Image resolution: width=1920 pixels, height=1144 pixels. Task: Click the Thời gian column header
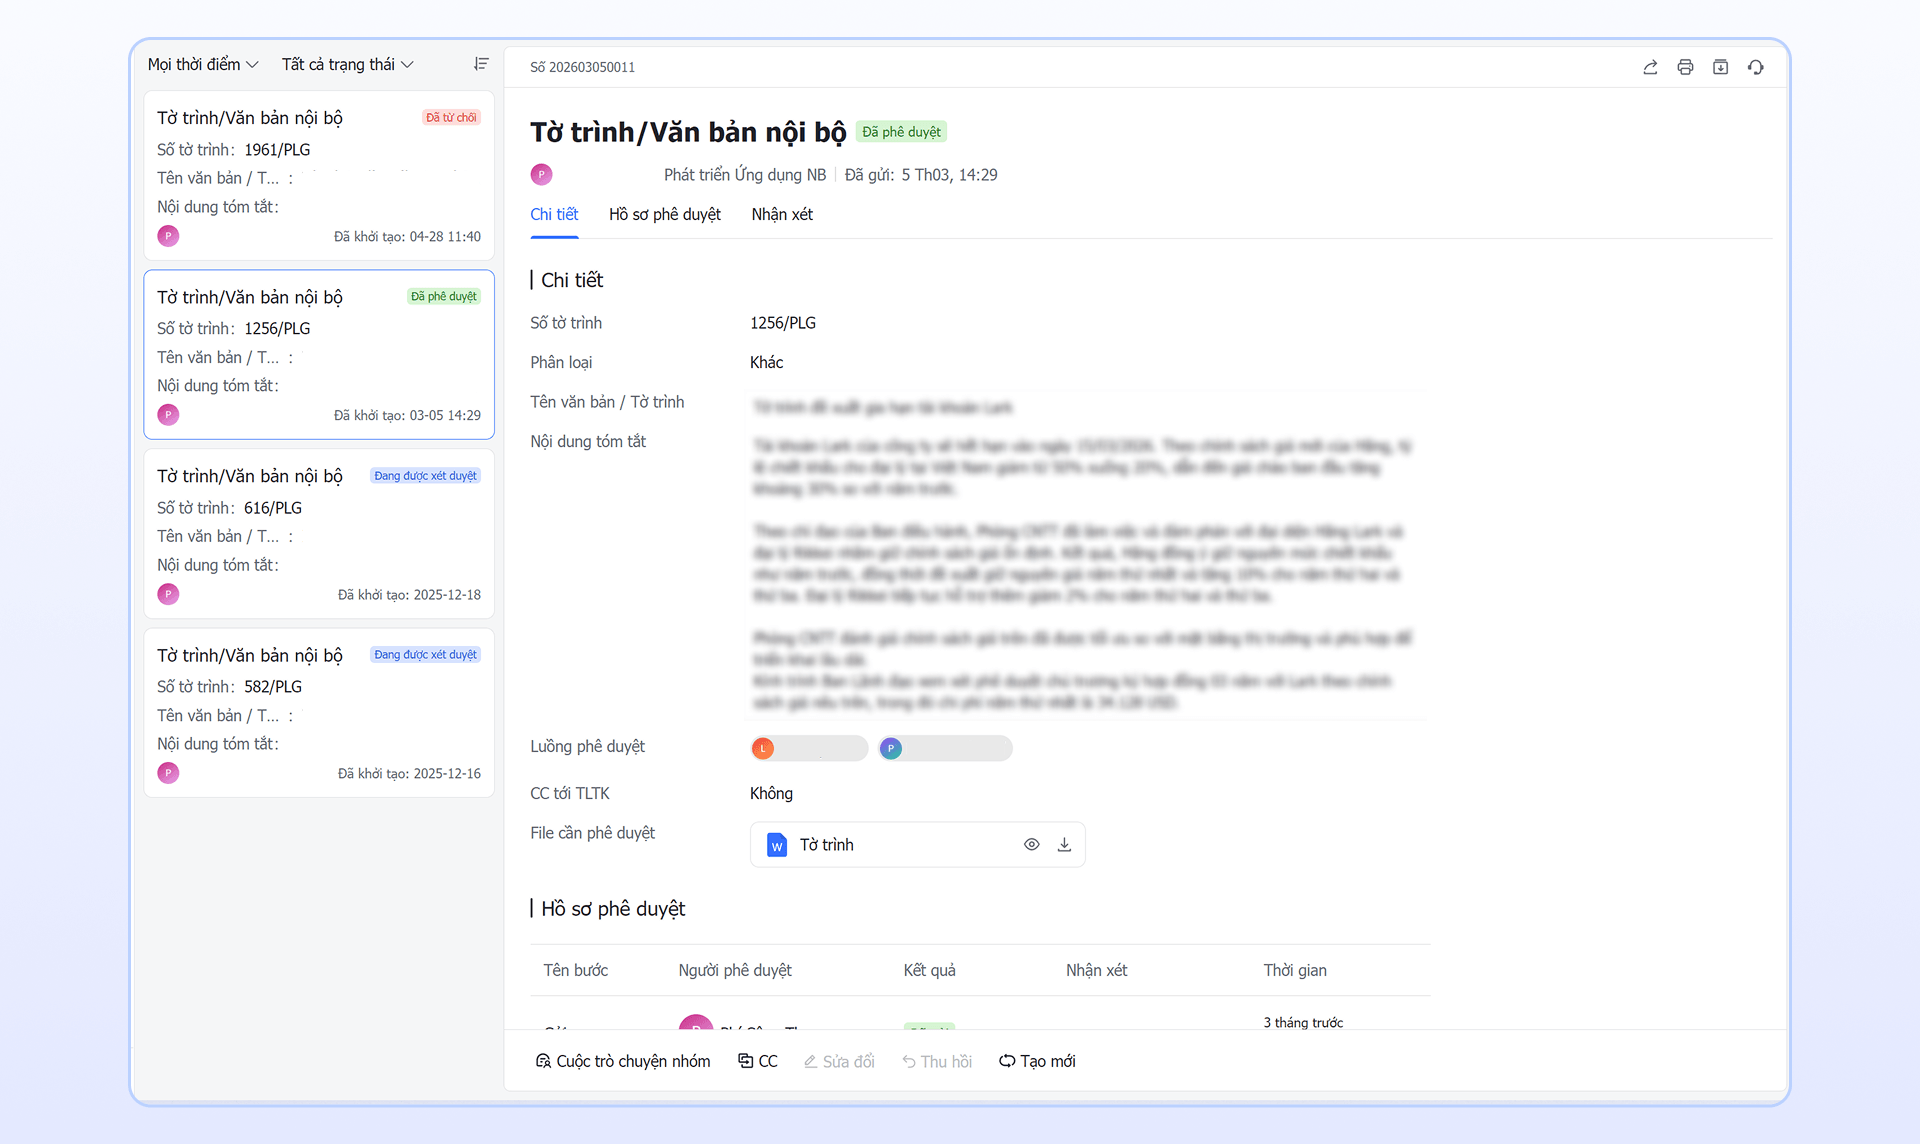1295,970
